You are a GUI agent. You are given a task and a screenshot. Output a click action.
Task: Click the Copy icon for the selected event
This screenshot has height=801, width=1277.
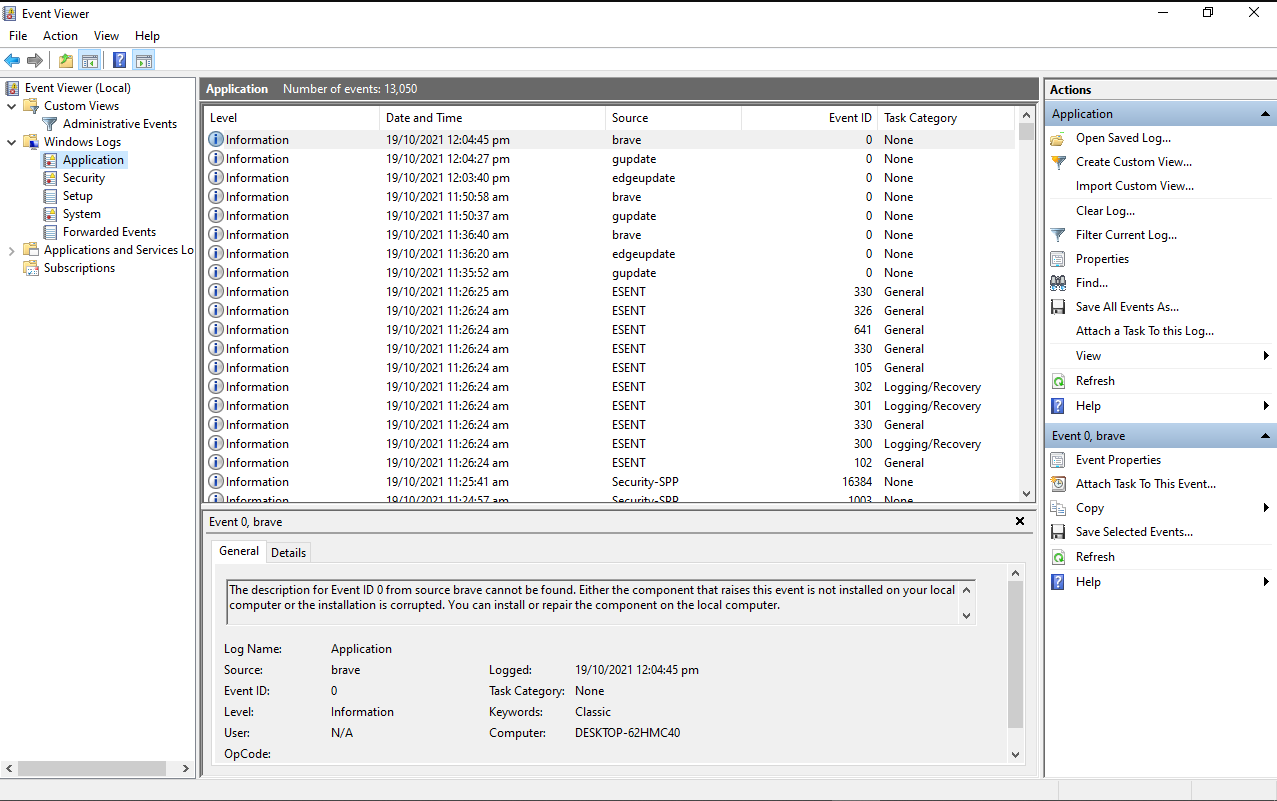[x=1059, y=507]
